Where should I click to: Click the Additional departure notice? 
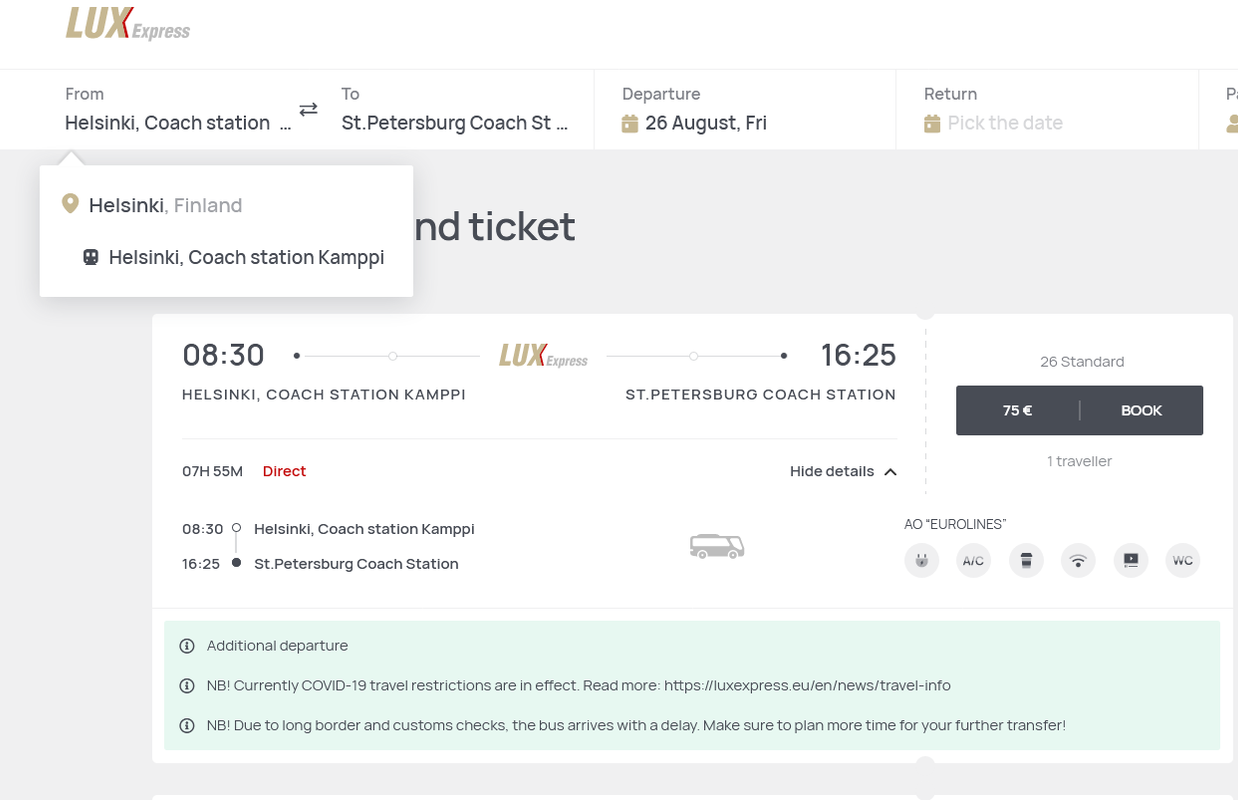point(277,646)
